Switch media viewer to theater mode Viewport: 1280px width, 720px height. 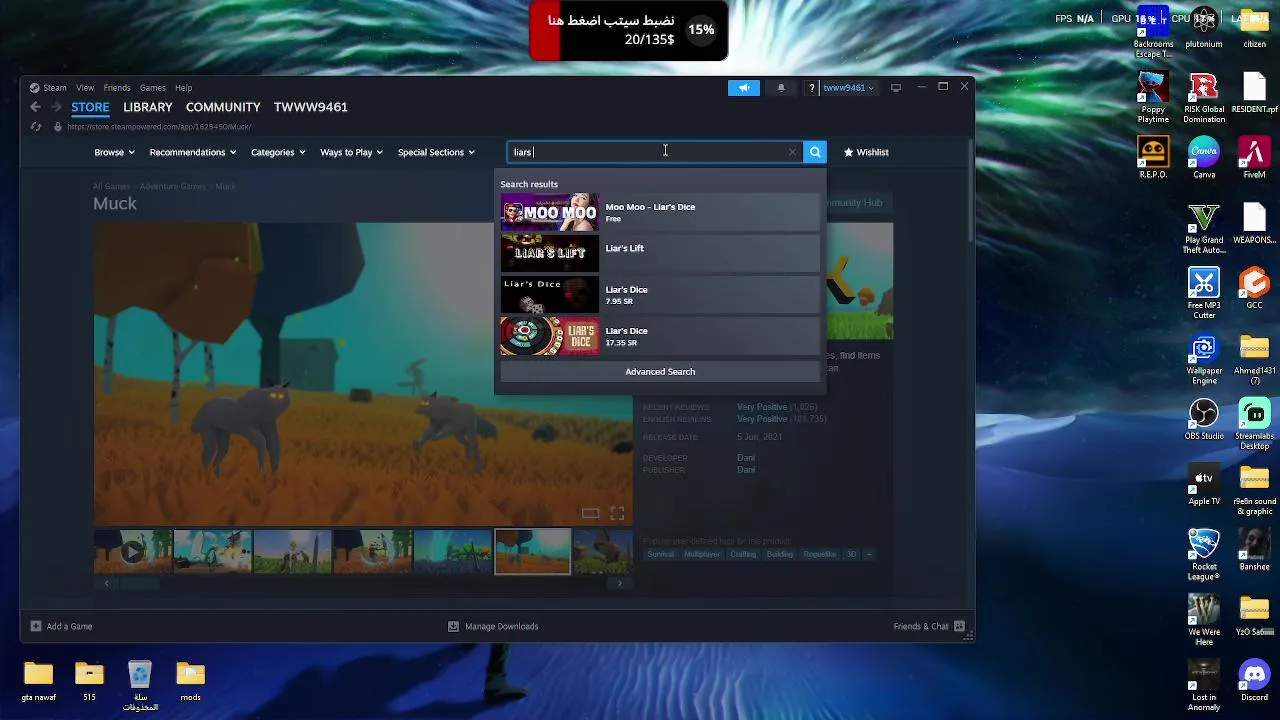(591, 514)
